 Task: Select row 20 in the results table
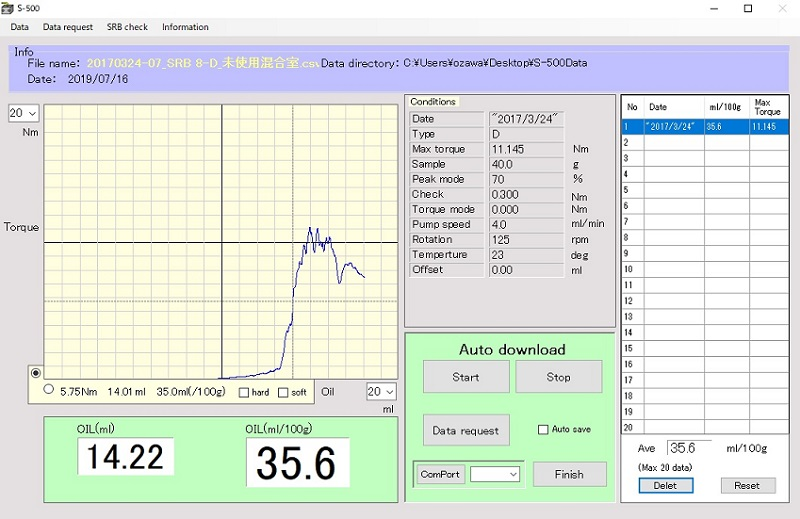705,427
